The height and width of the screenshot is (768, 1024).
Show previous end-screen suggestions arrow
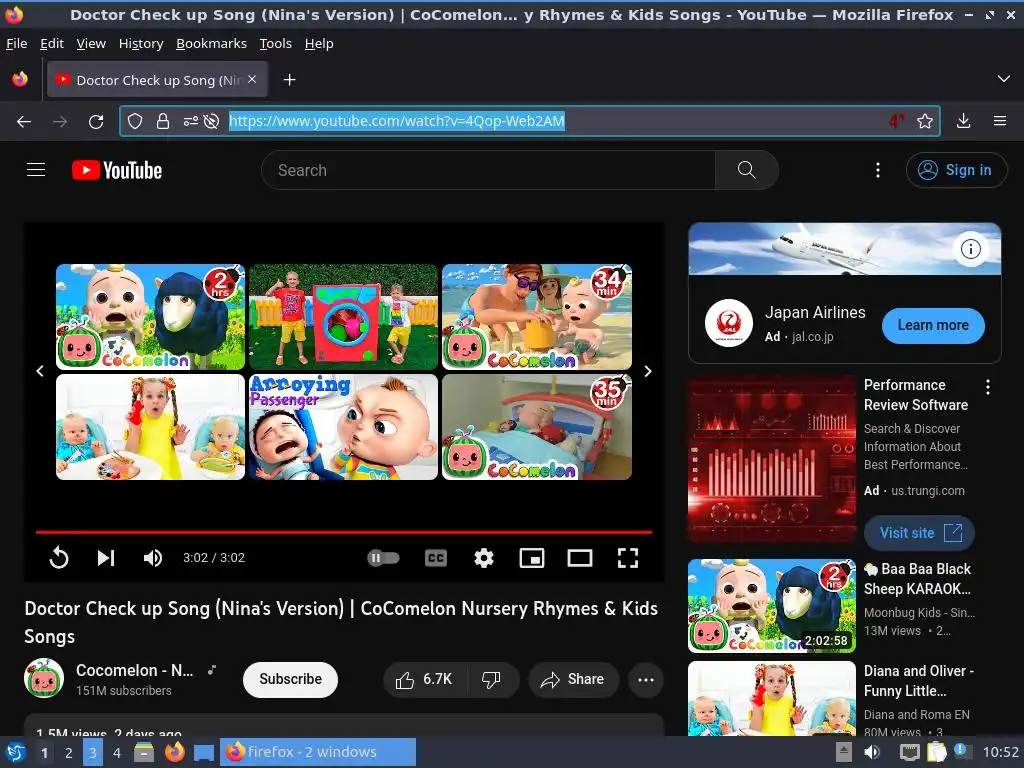point(40,371)
